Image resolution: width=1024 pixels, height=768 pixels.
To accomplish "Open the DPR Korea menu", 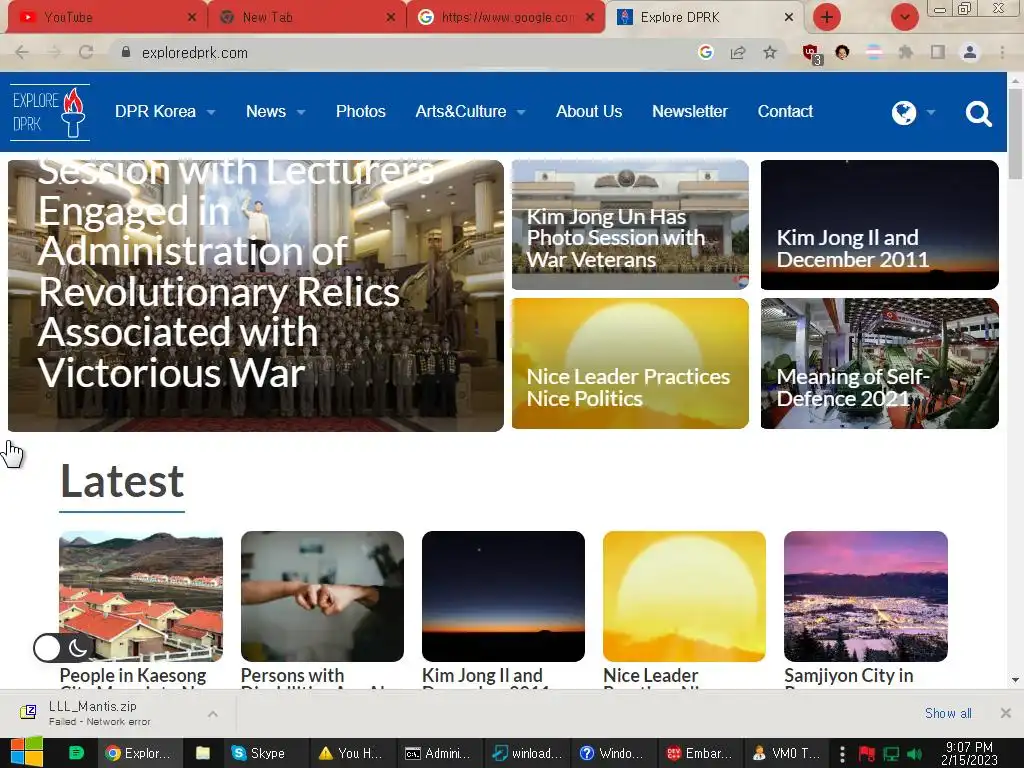I will 155,112.
